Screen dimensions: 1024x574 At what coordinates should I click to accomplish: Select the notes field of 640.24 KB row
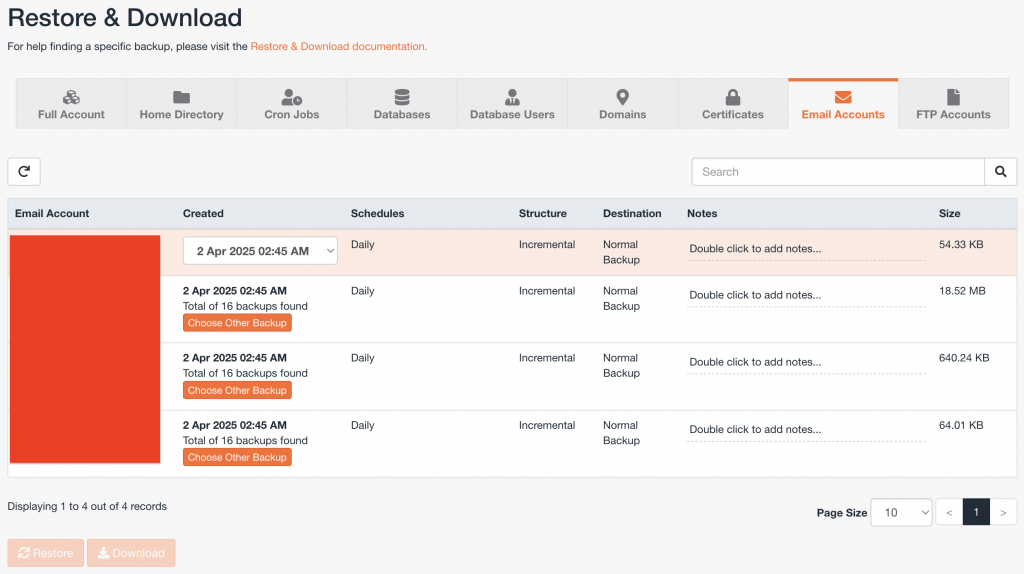click(806, 362)
